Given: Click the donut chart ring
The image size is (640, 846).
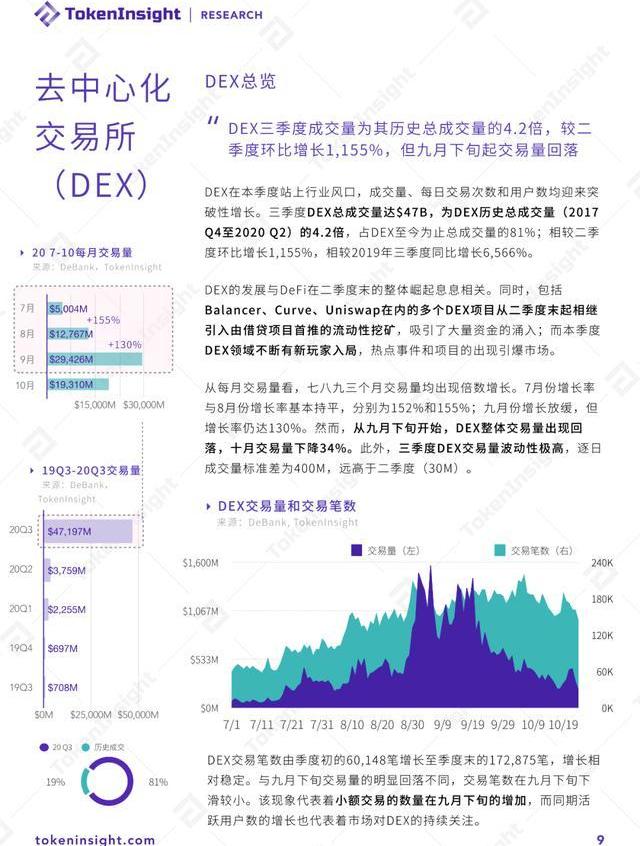Looking at the screenshot, I should [x=107, y=782].
